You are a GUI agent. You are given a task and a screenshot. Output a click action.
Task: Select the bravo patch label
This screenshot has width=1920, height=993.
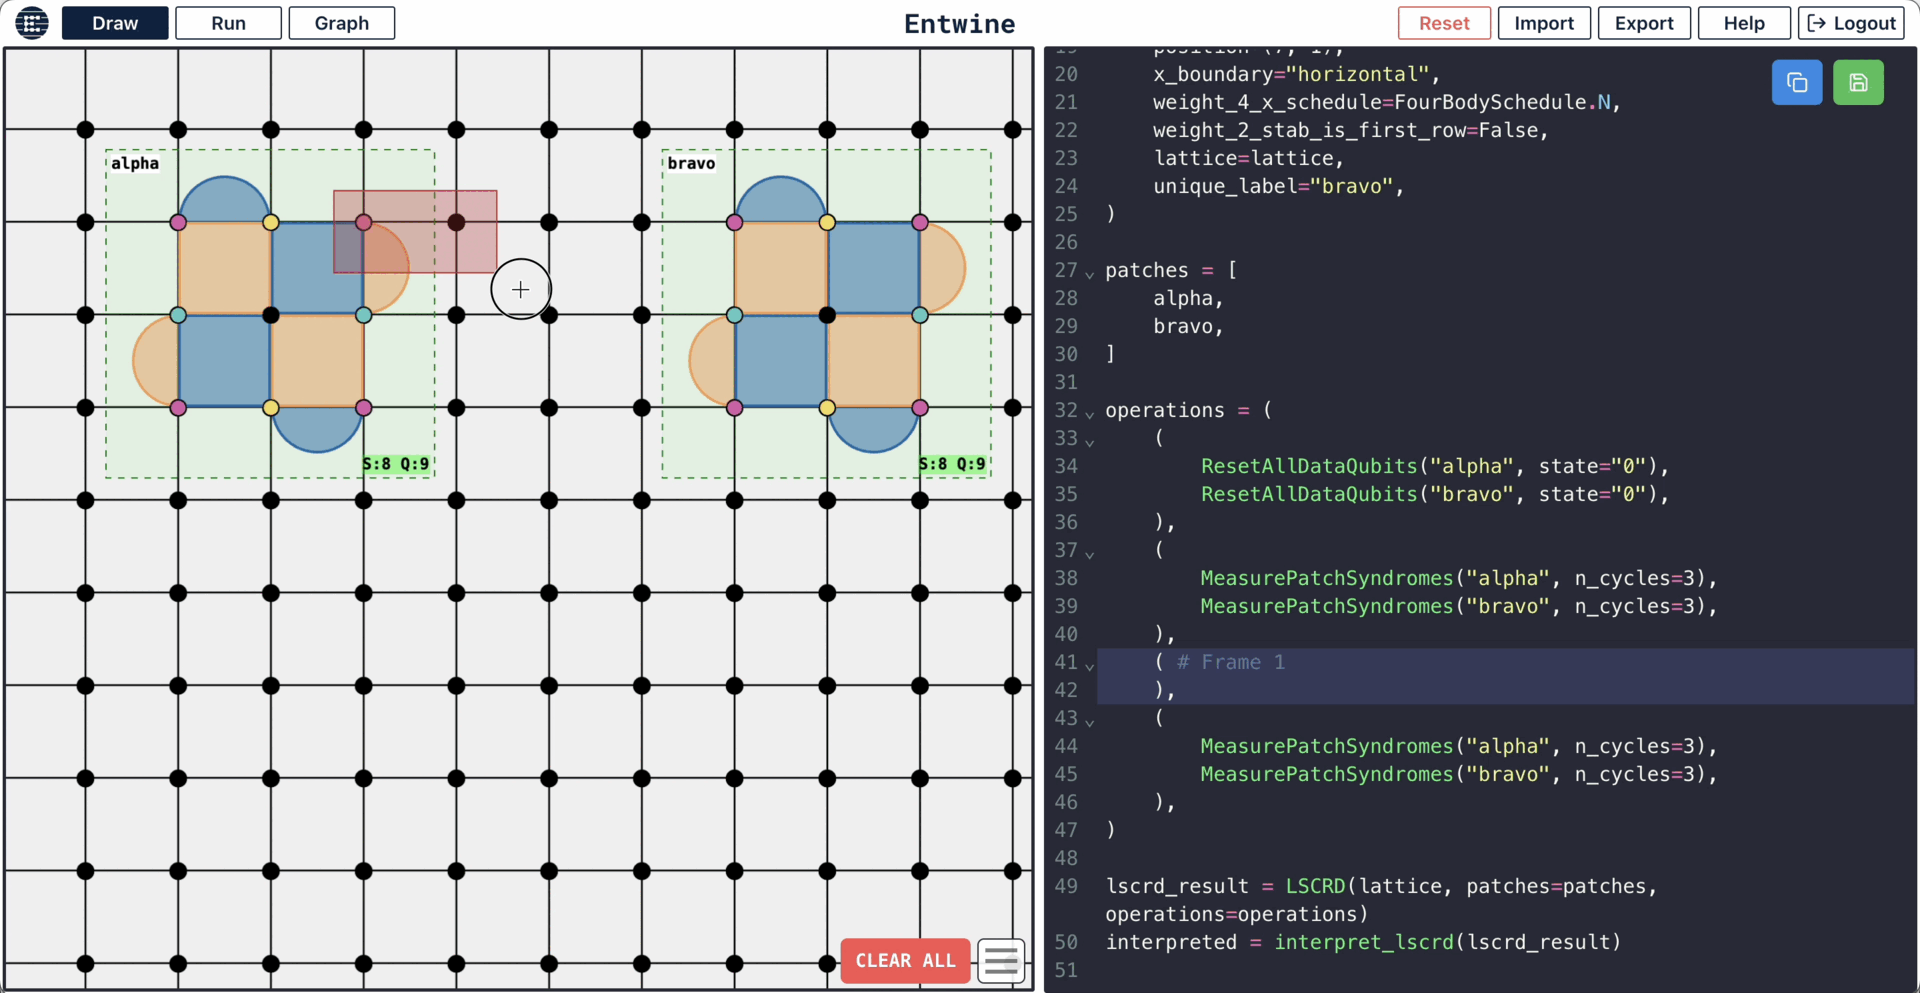point(691,163)
